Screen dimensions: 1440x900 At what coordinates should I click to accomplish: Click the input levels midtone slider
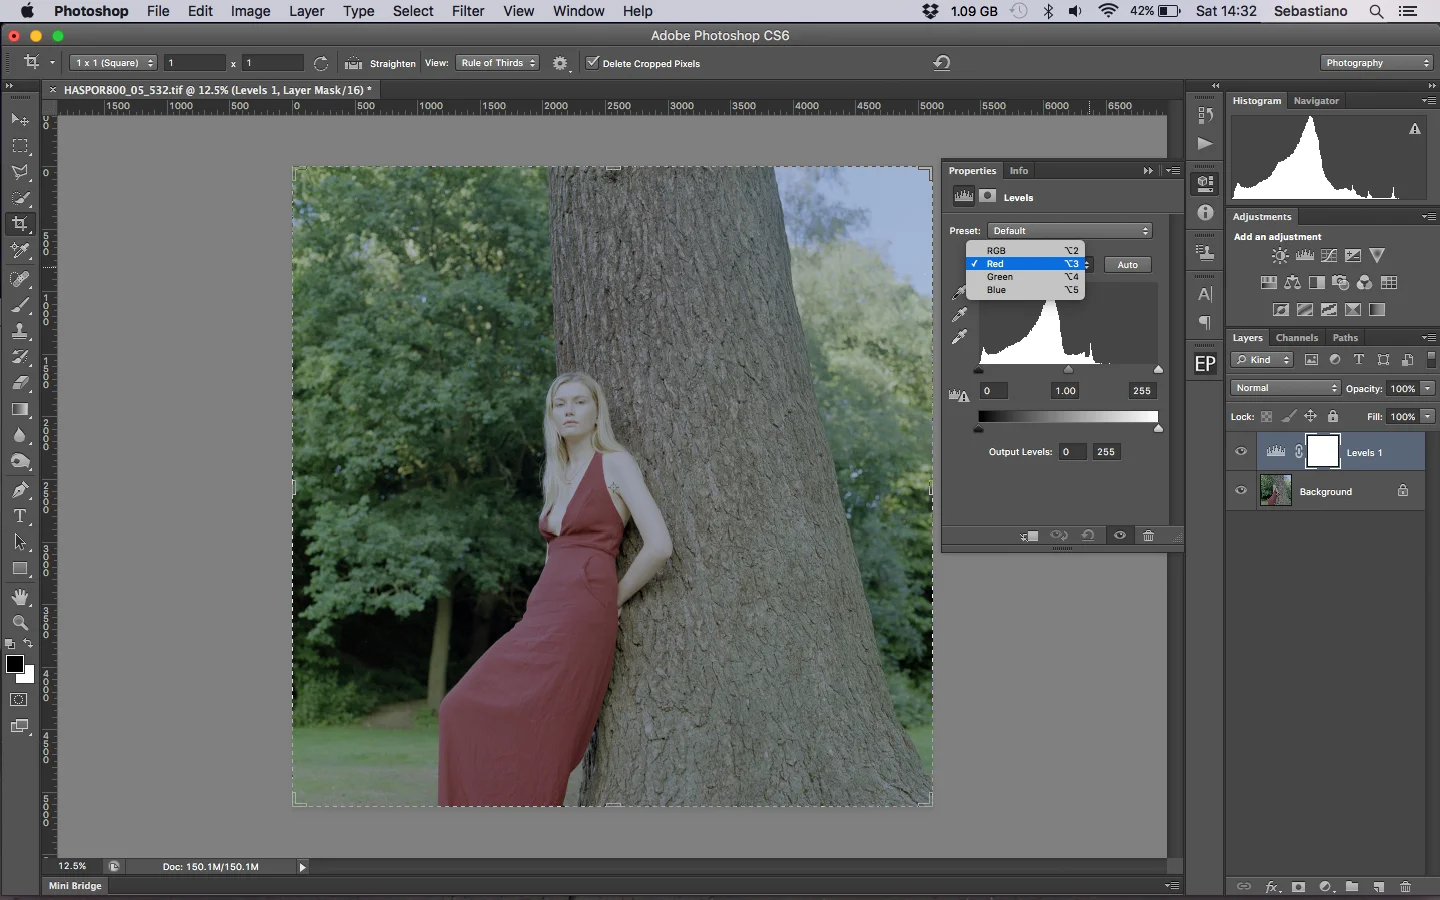[1068, 370]
